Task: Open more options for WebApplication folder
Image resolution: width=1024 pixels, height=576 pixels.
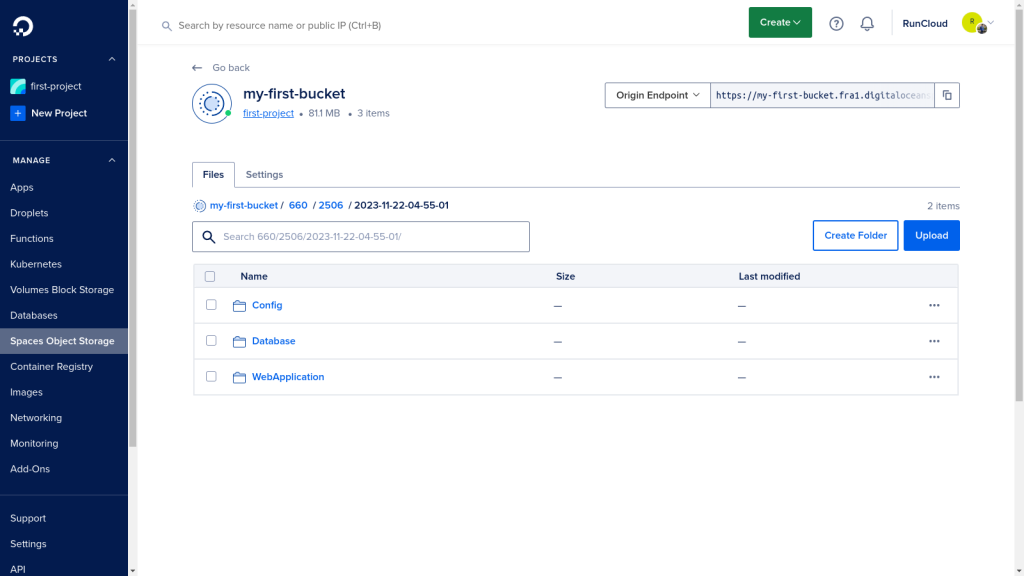Action: [934, 377]
